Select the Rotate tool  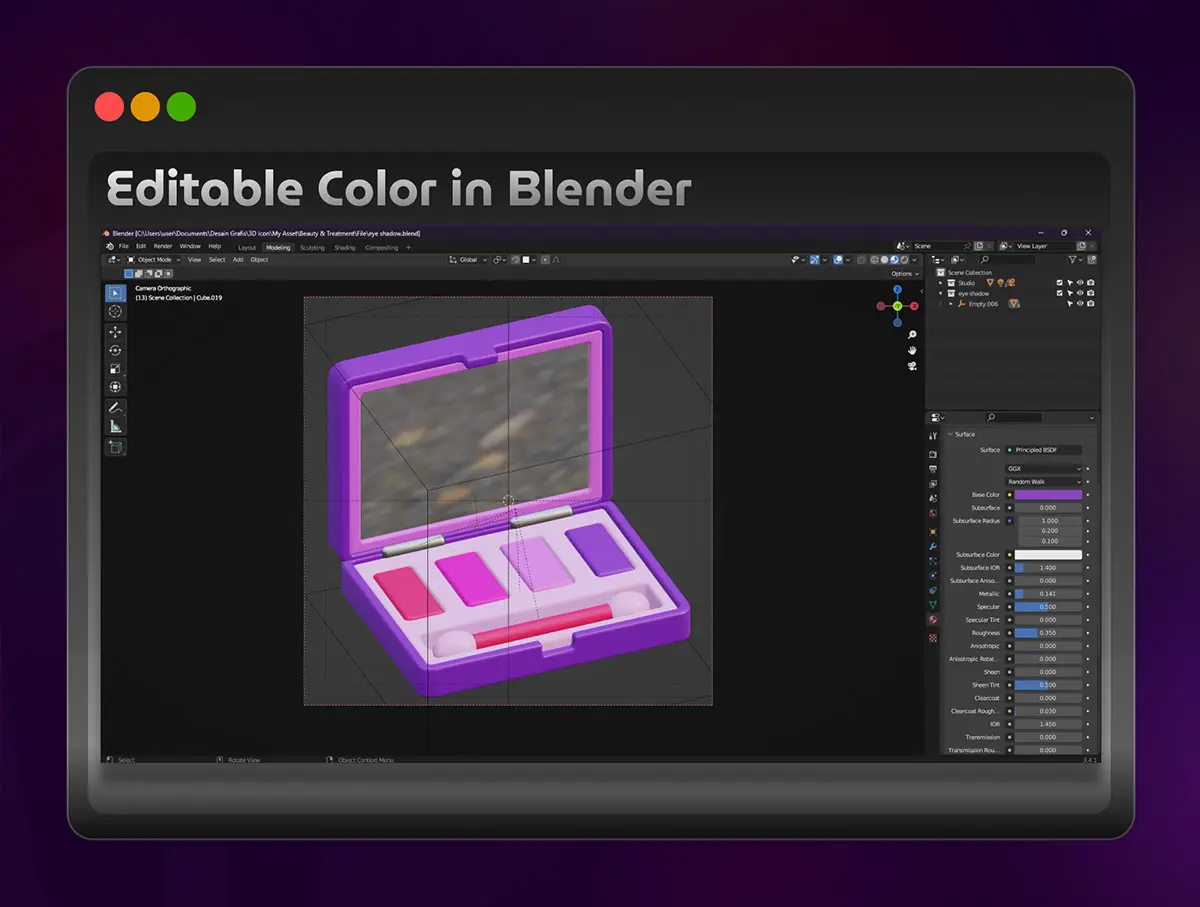pyautogui.click(x=115, y=350)
